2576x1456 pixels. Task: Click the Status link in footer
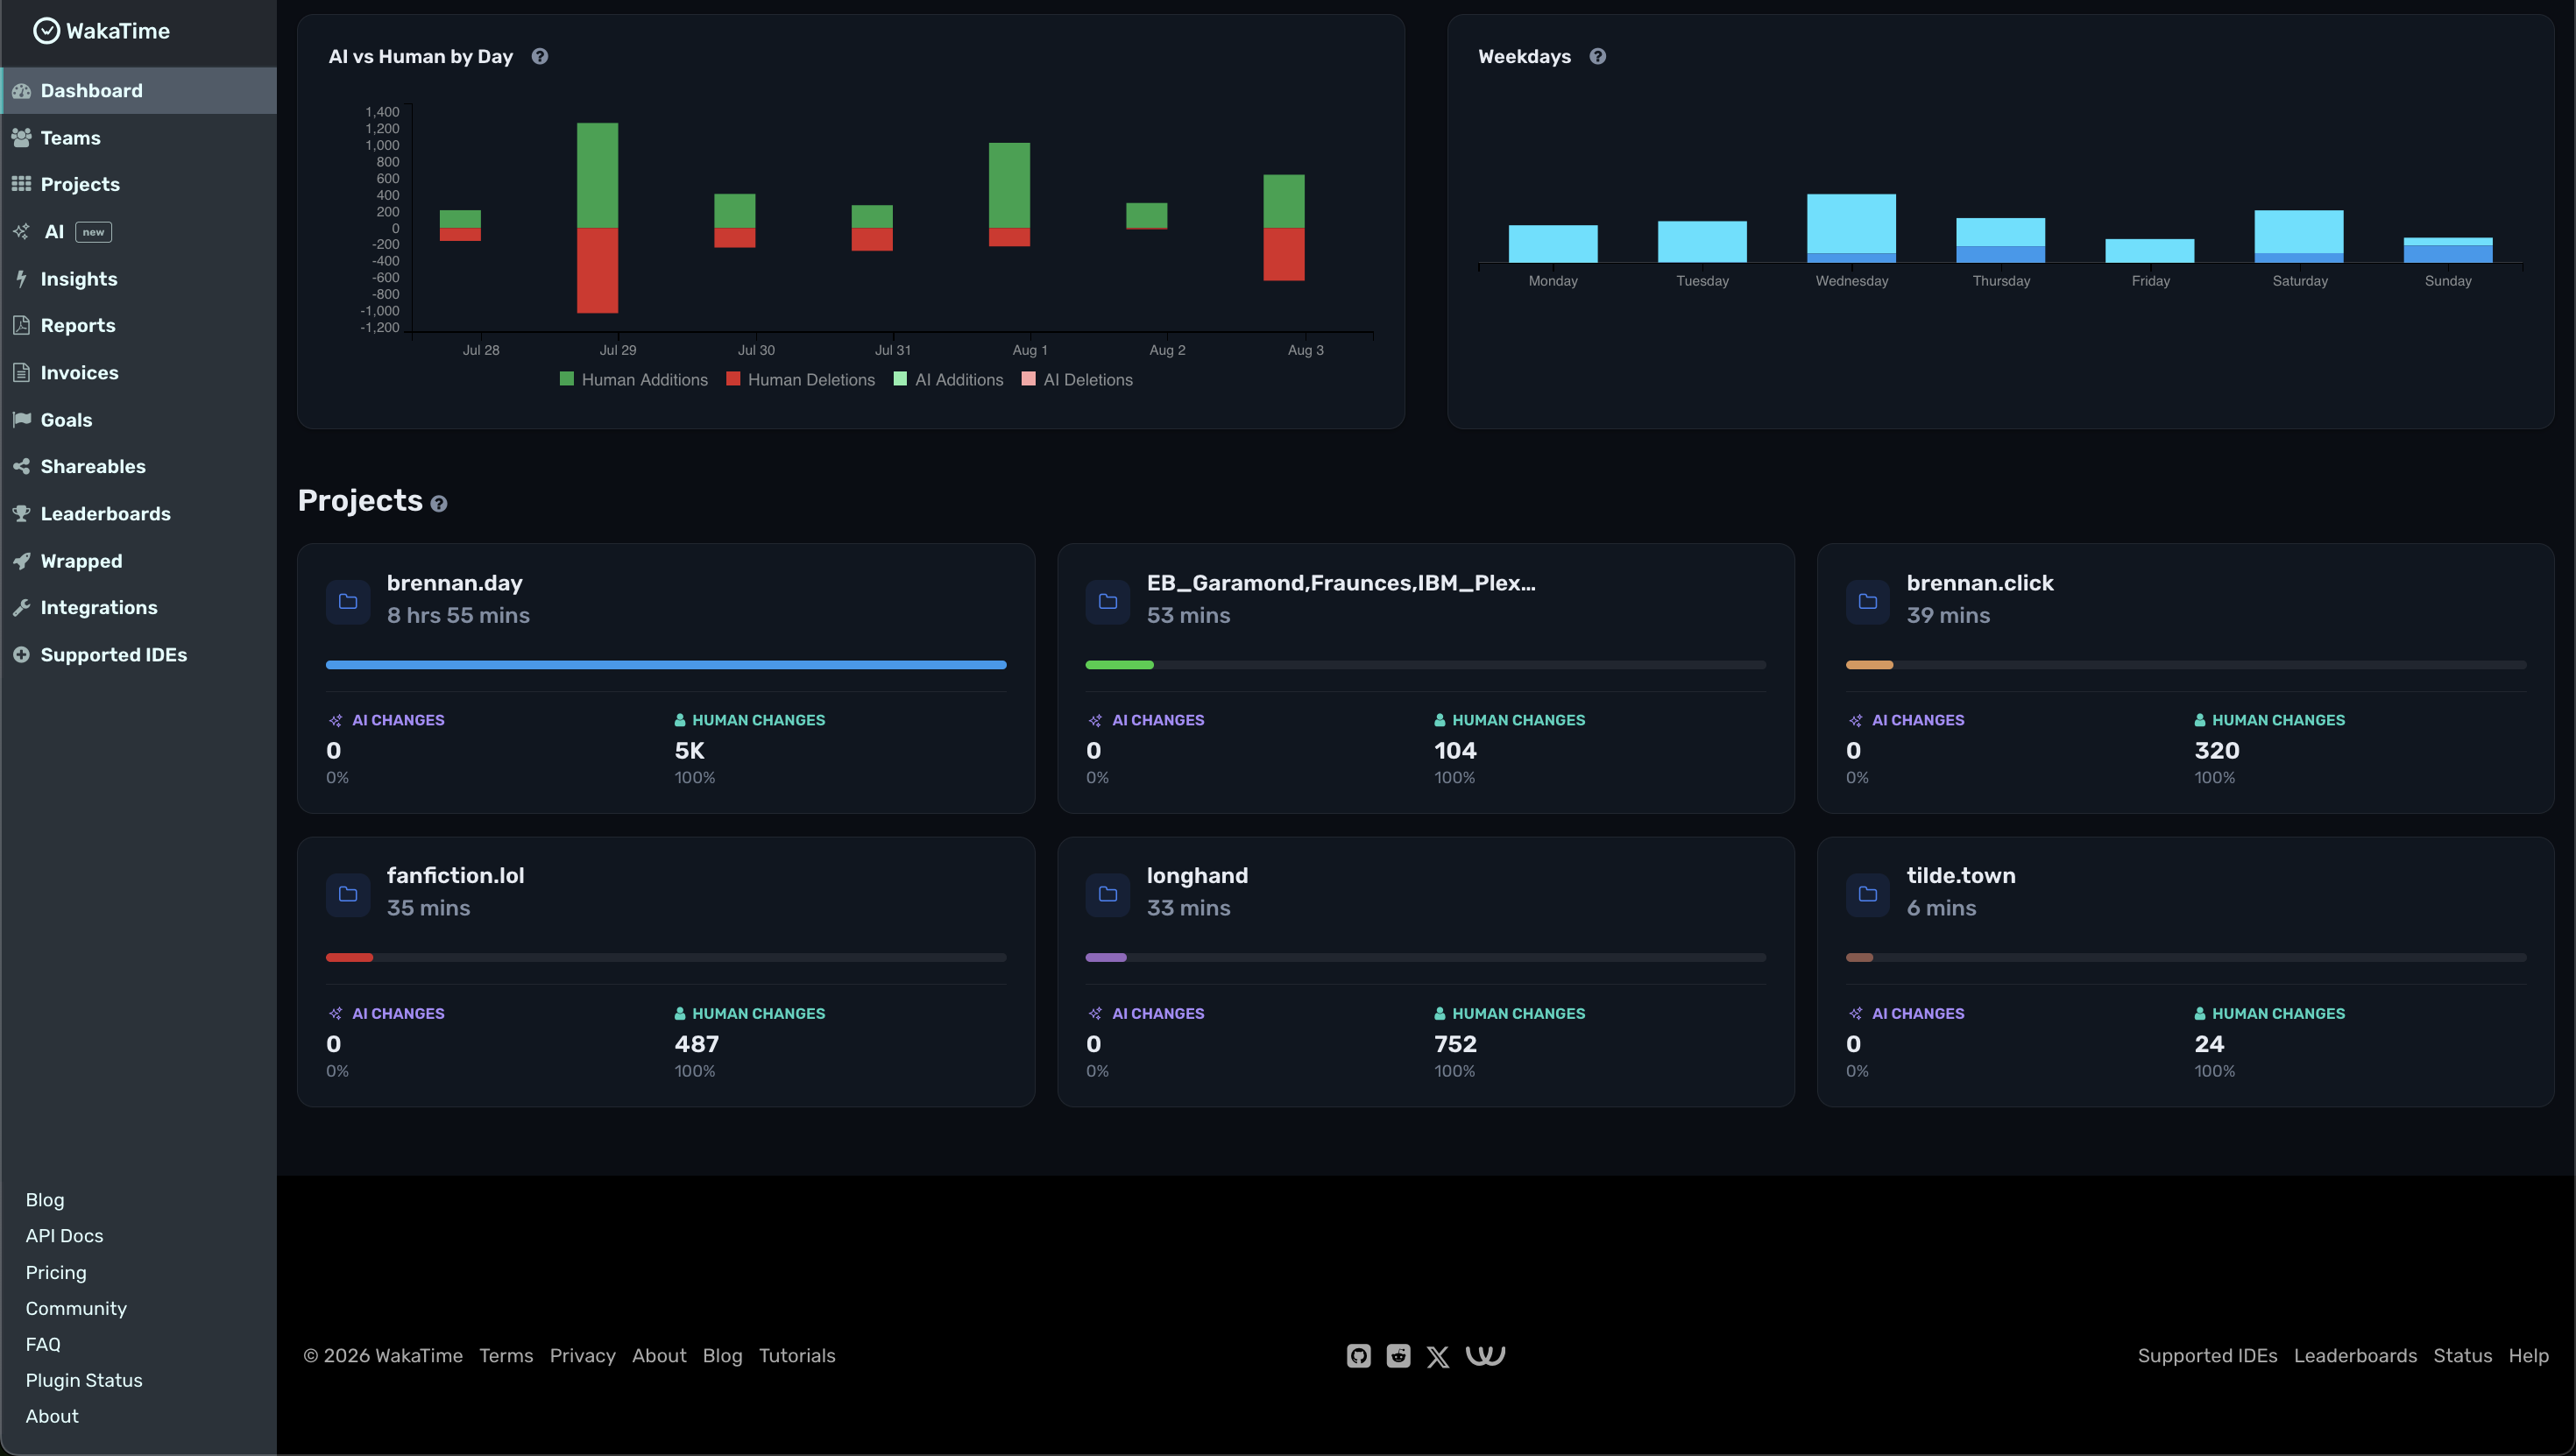2462,1356
